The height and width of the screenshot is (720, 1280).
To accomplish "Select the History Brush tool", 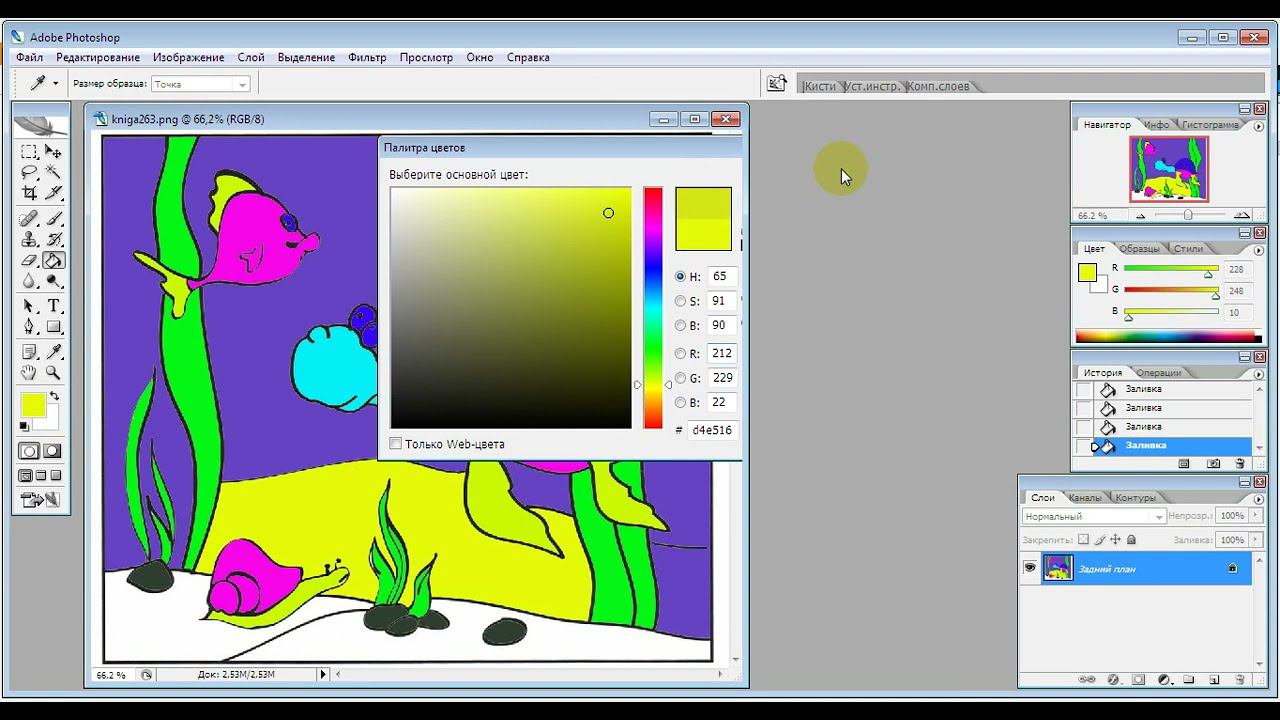I will (53, 240).
